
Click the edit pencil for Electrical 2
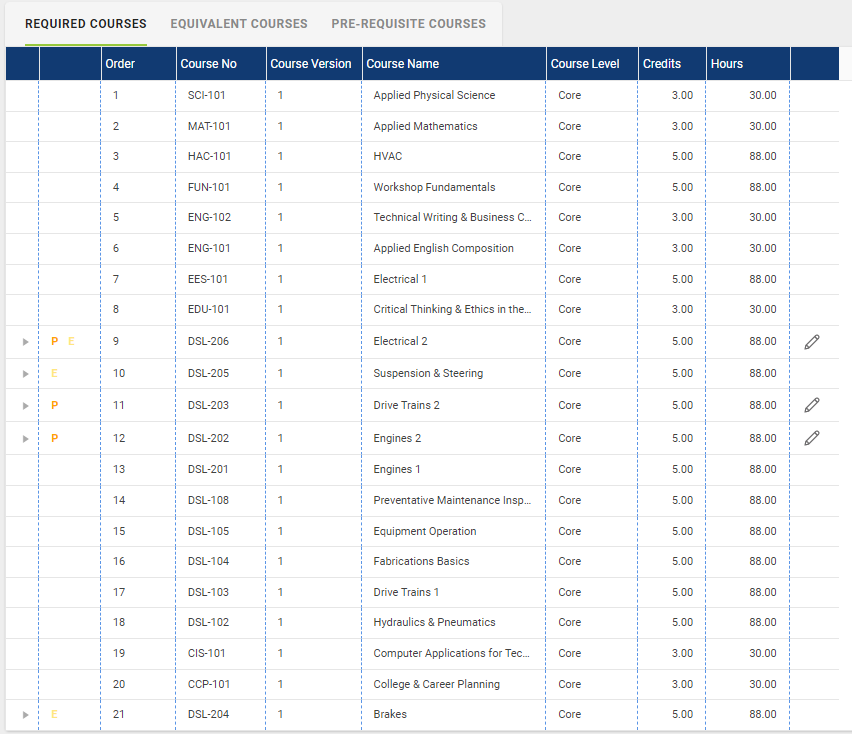coord(812,342)
